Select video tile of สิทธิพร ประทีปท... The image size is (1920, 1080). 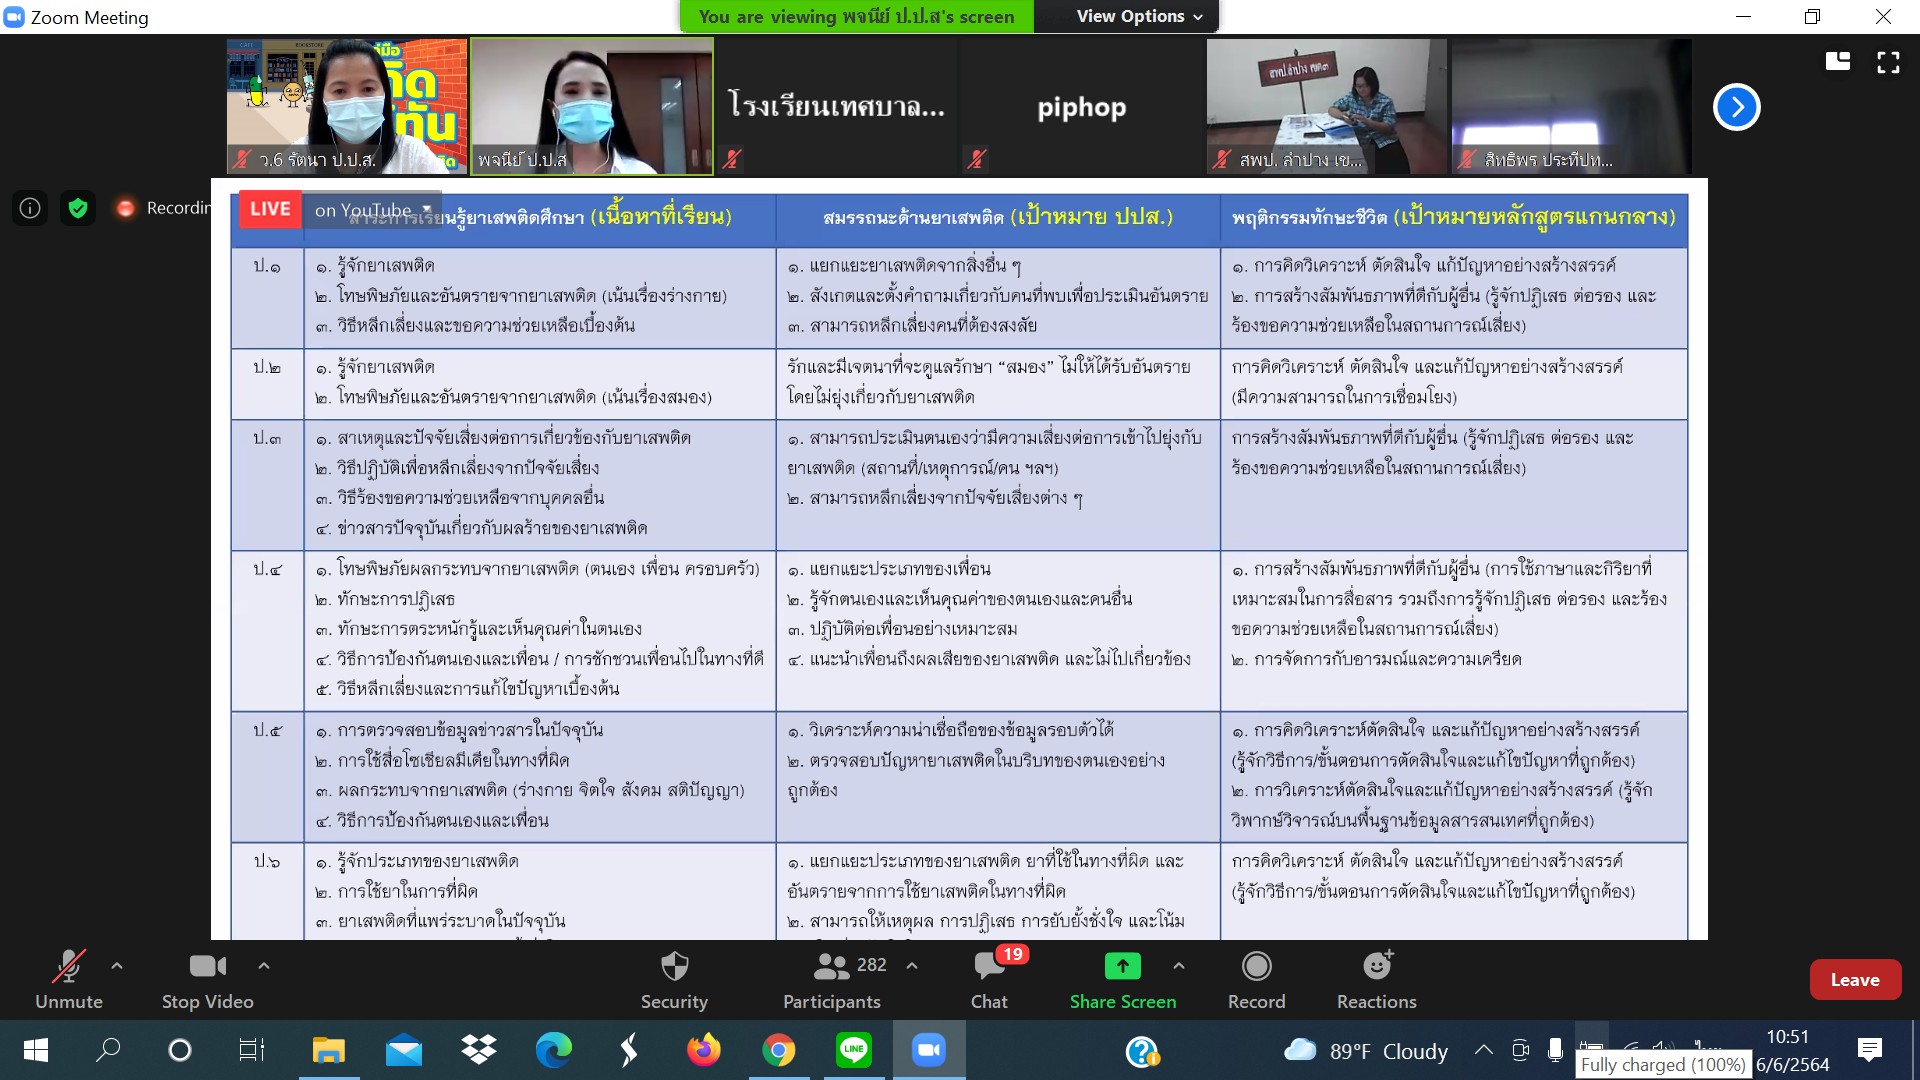[x=1572, y=107]
